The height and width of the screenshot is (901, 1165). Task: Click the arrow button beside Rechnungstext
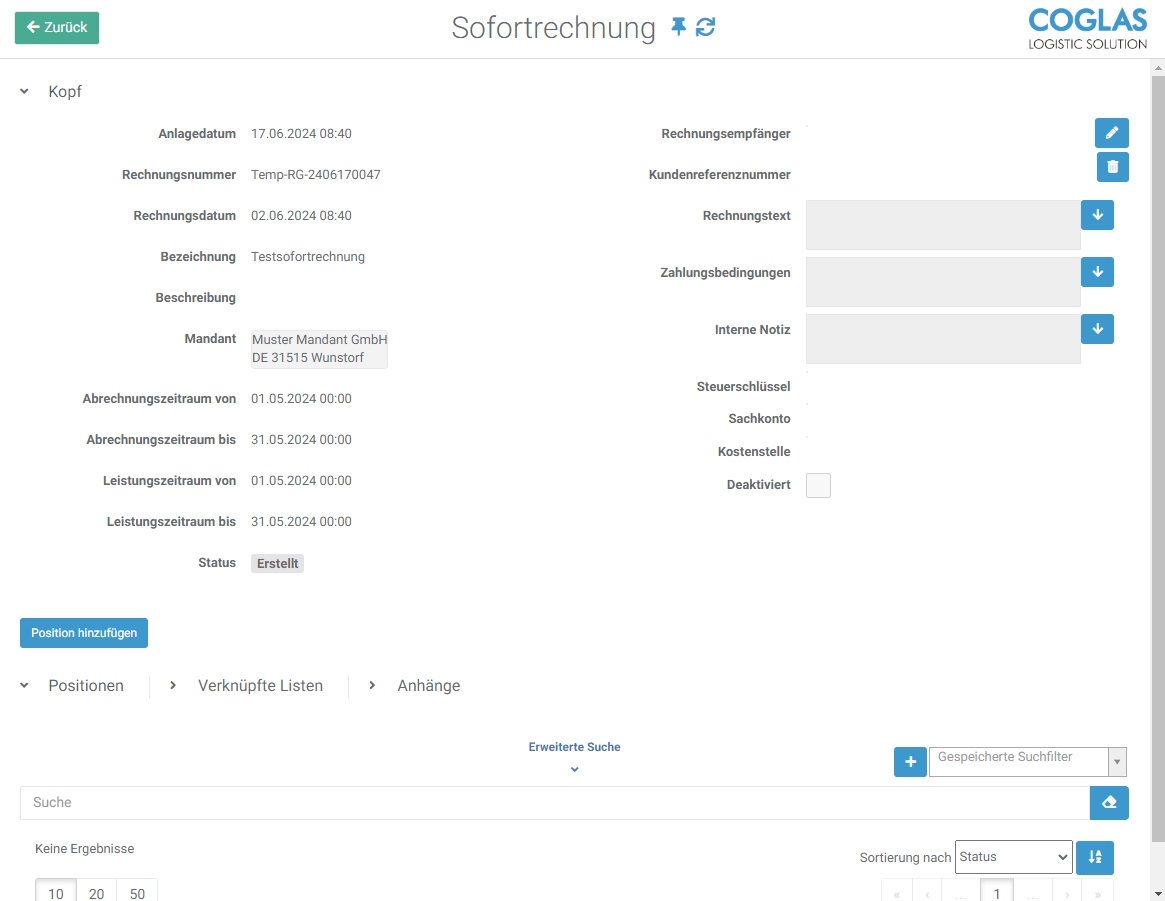(1097, 215)
